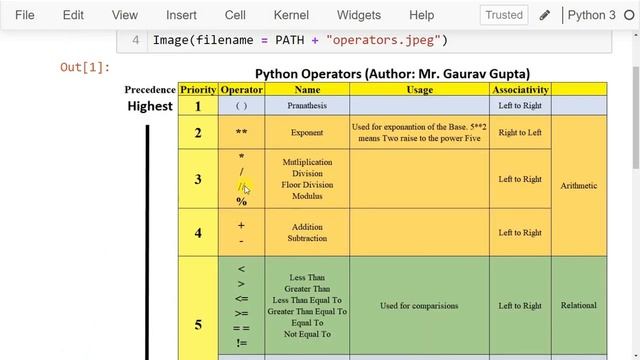
Task: Open the Help menu
Action: point(422,15)
